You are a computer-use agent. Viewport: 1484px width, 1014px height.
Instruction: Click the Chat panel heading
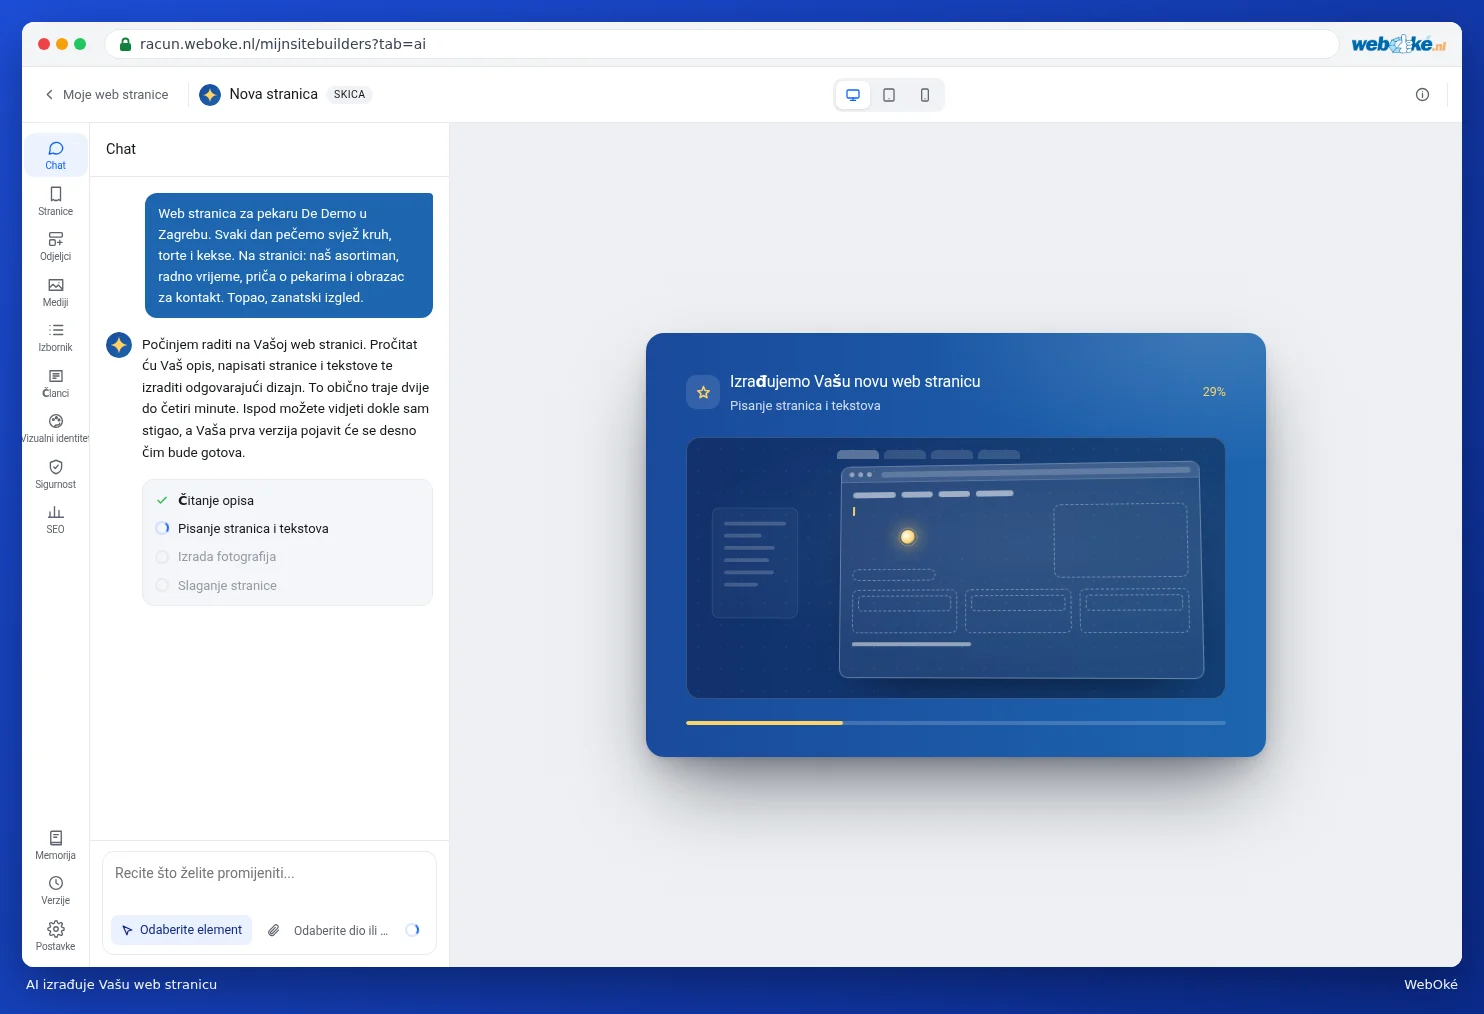121,149
